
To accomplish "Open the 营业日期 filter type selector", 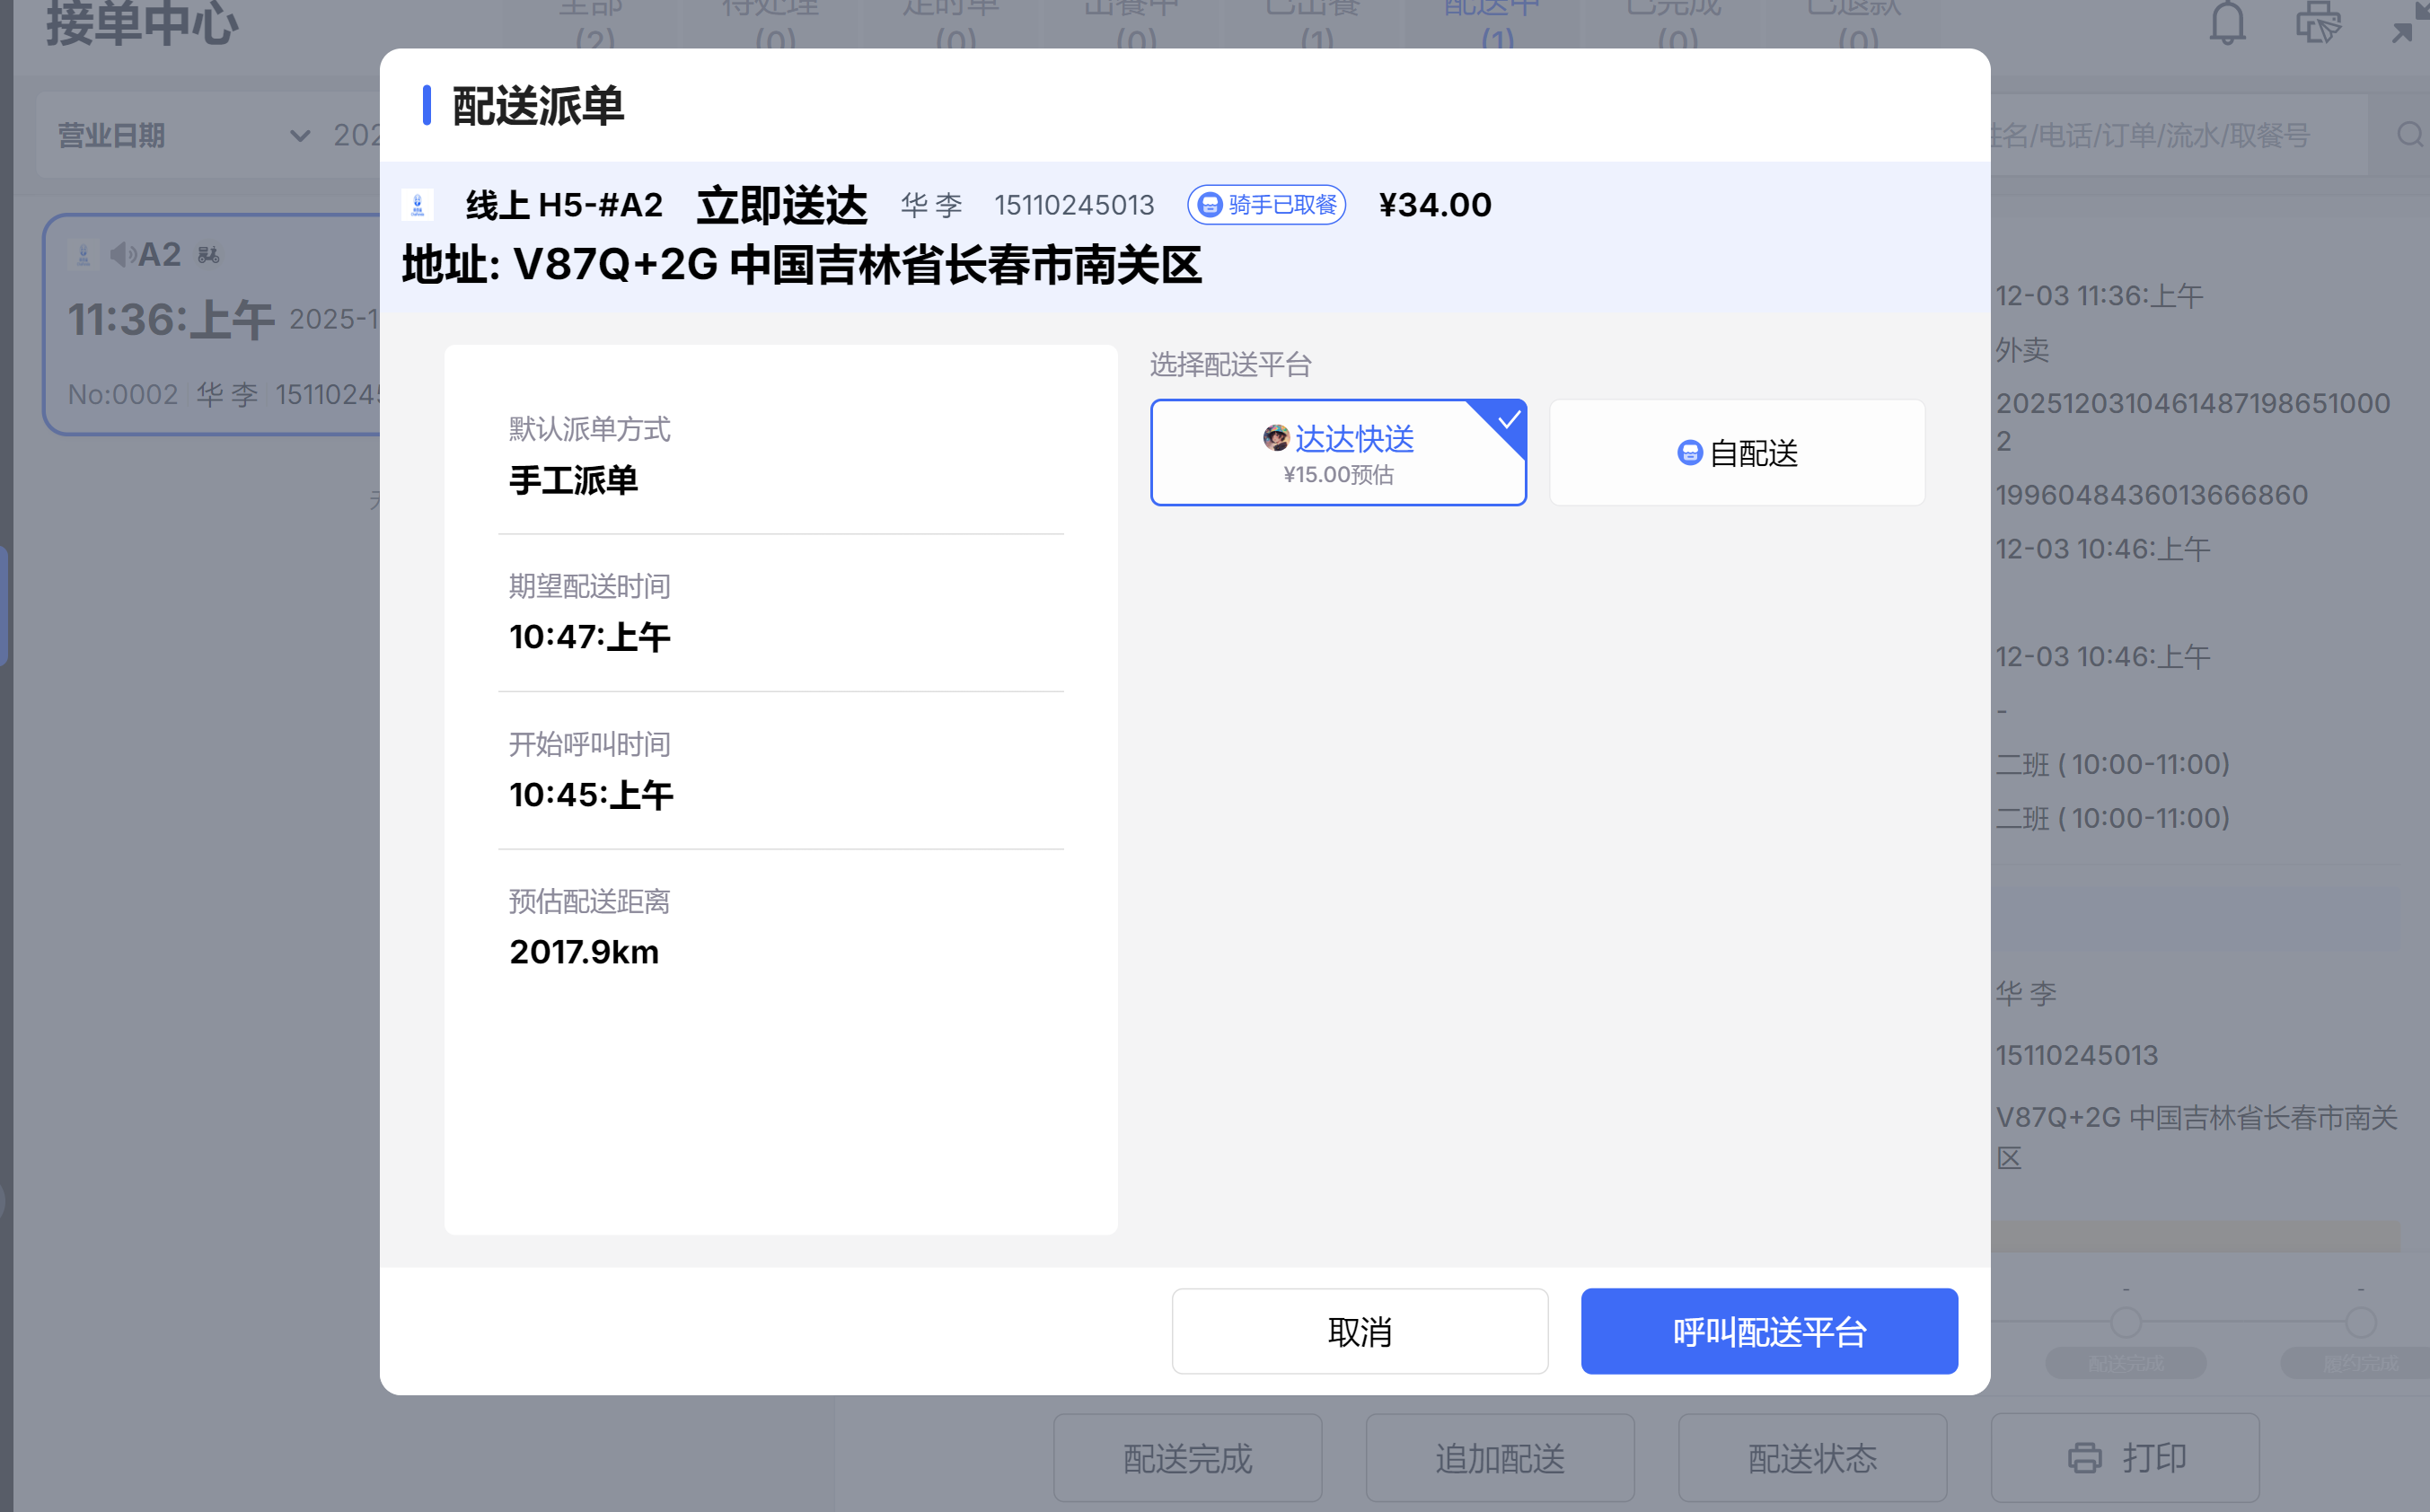I will tap(112, 136).
